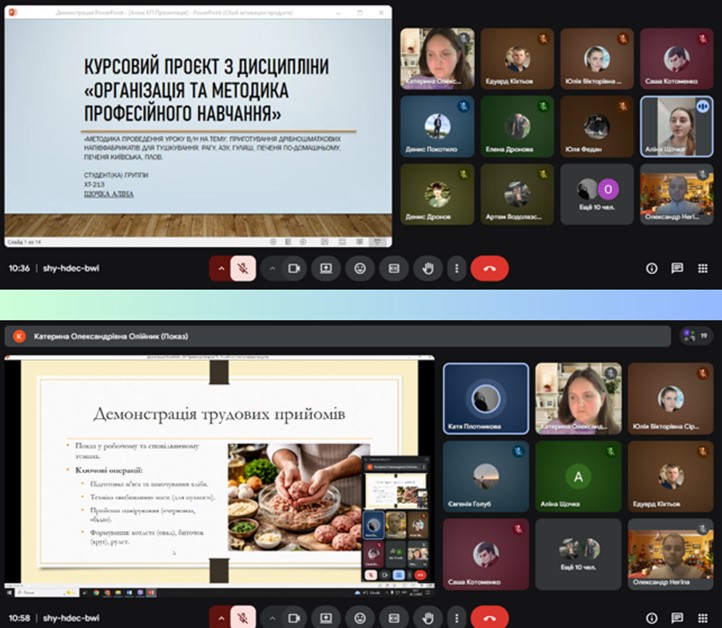Select Катя Плотникова's highlighted video tile
Image resolution: width=722 pixels, height=628 pixels.
click(x=485, y=398)
